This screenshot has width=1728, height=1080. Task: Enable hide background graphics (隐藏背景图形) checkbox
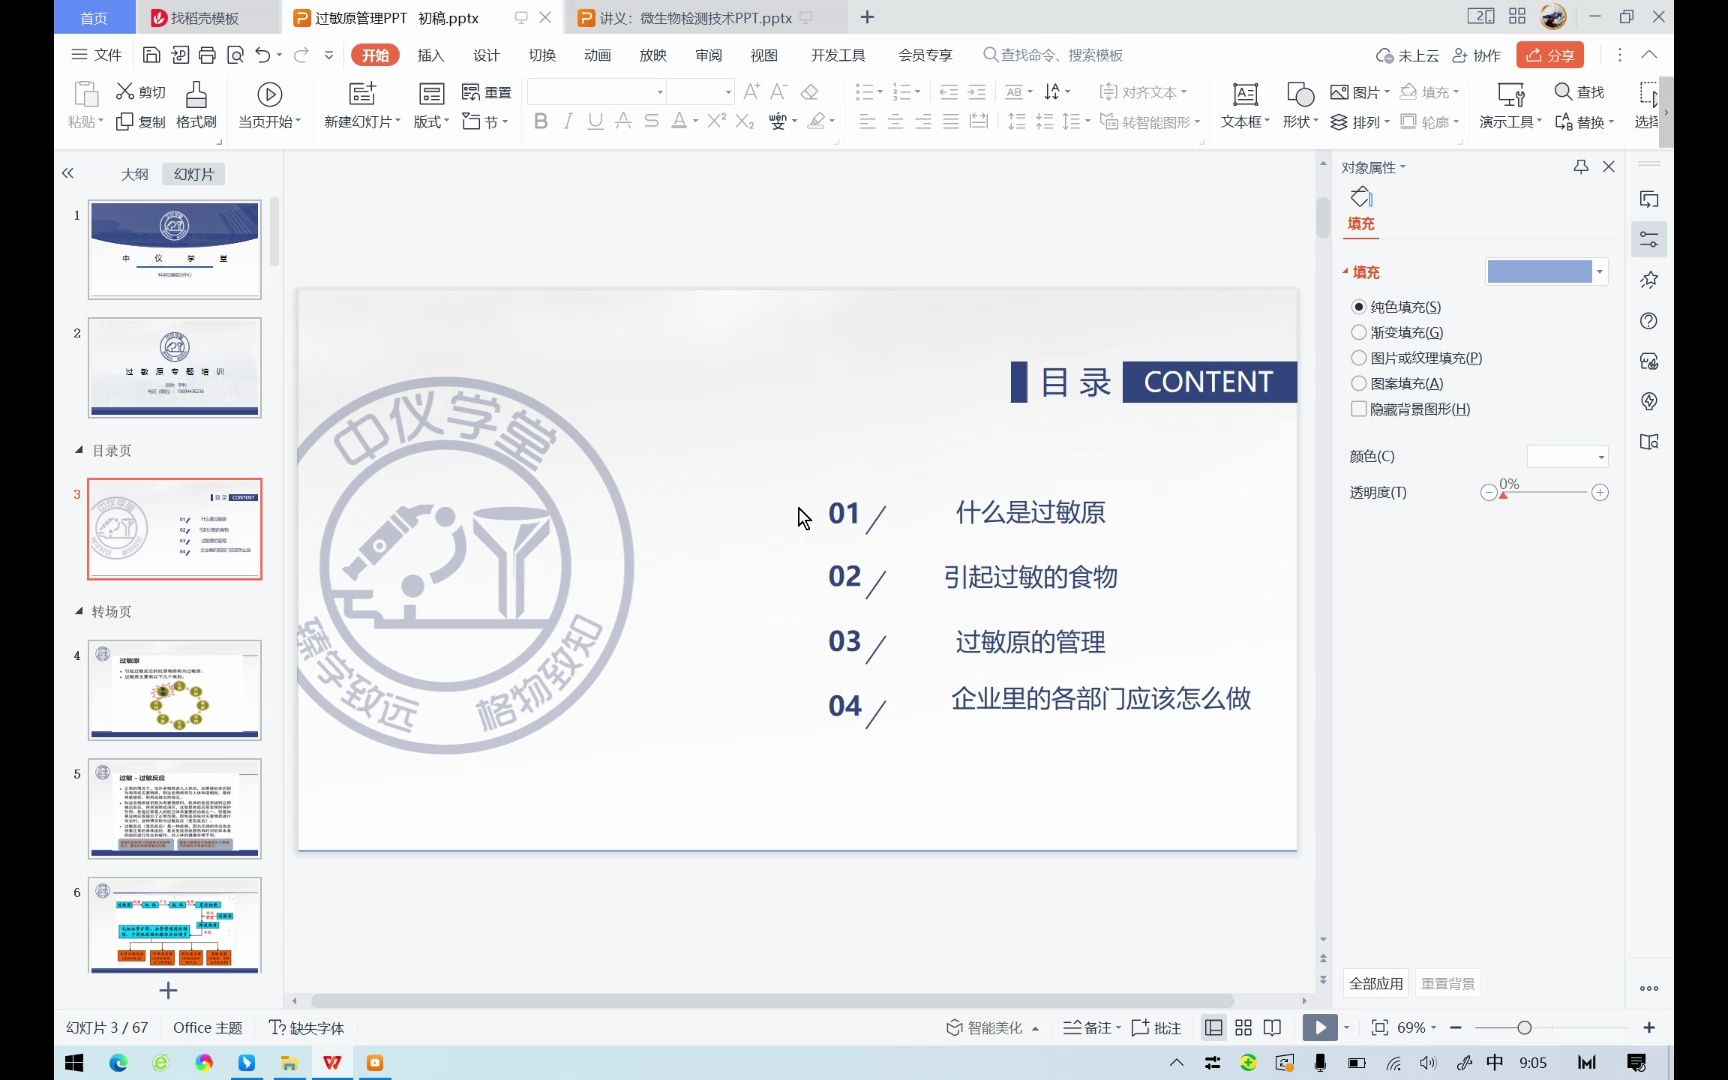1358,409
